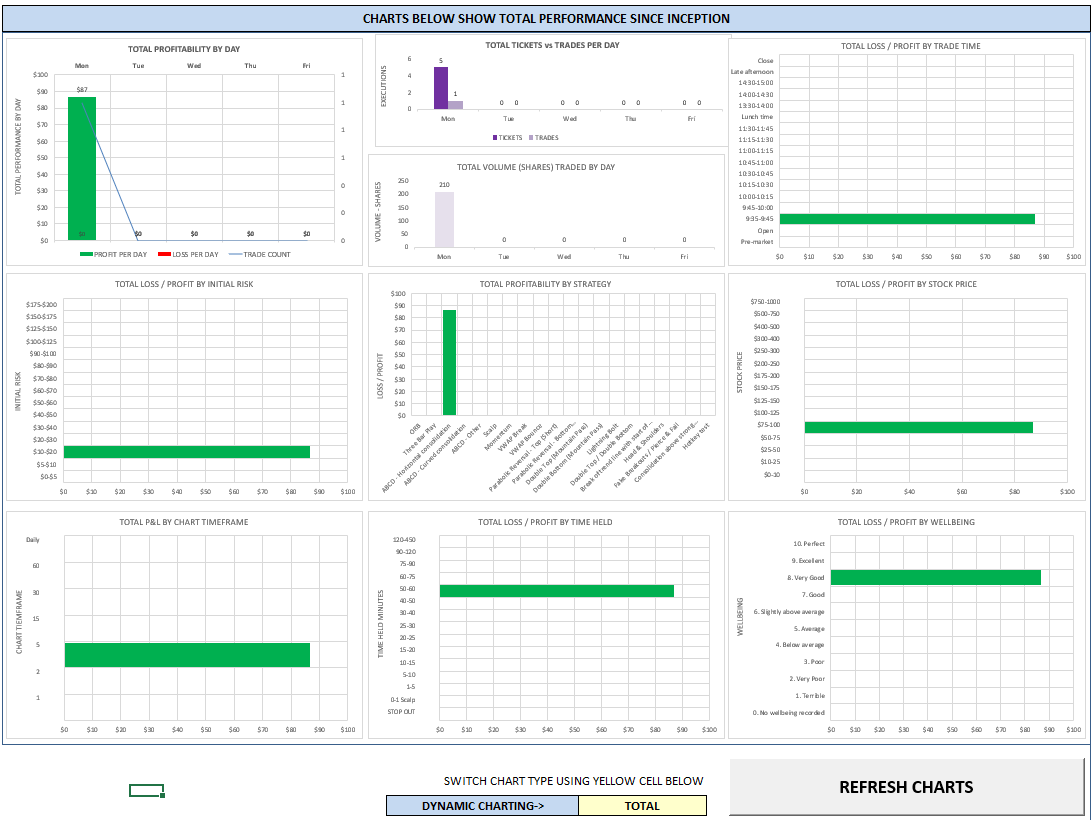Click the REFRESH CHARTS button
The height and width of the screenshot is (820, 1091).
(906, 787)
